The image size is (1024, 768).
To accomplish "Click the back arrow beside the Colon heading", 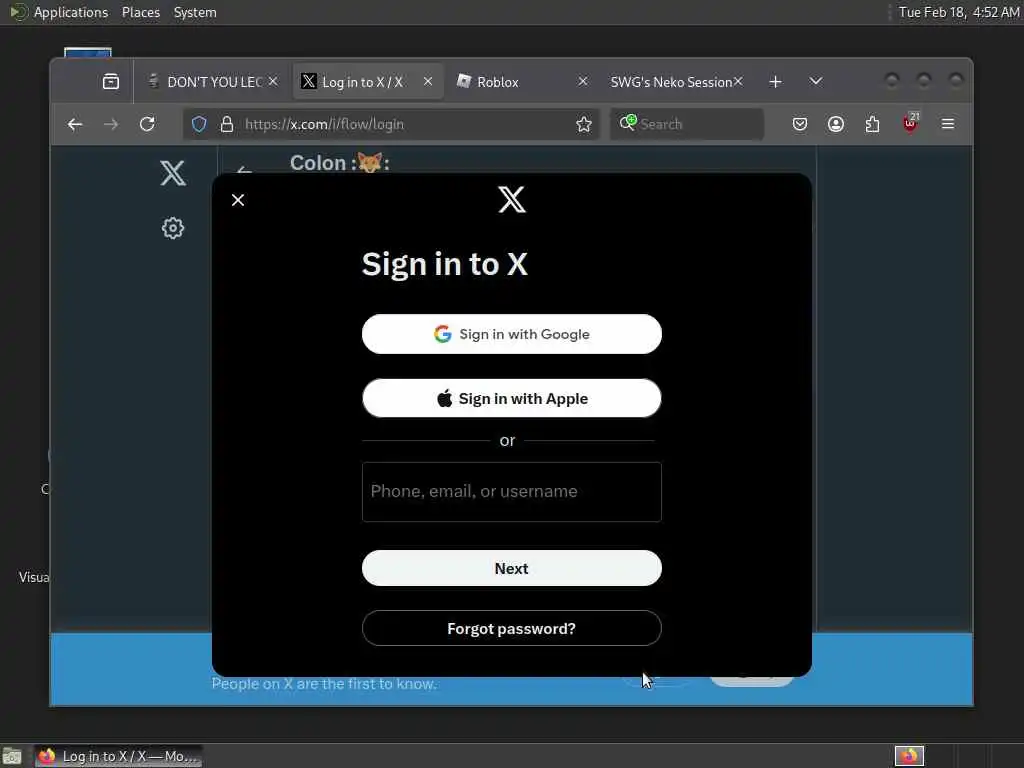I will (244, 170).
